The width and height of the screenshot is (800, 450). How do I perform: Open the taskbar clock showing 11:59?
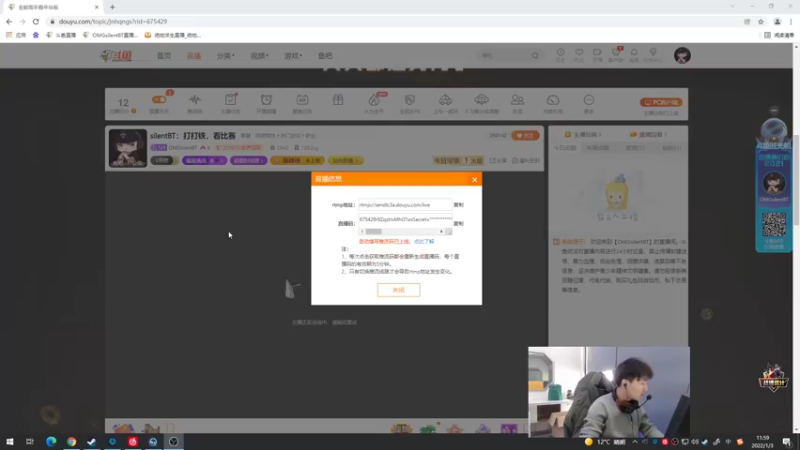coord(763,442)
